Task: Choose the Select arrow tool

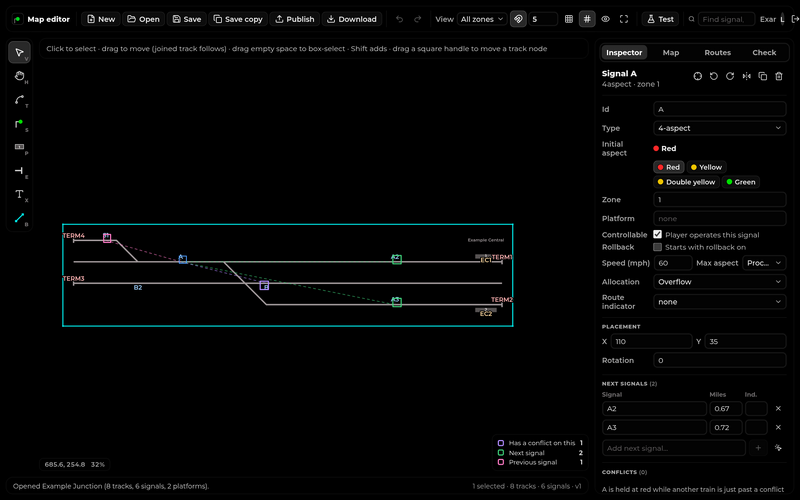Action: point(19,53)
